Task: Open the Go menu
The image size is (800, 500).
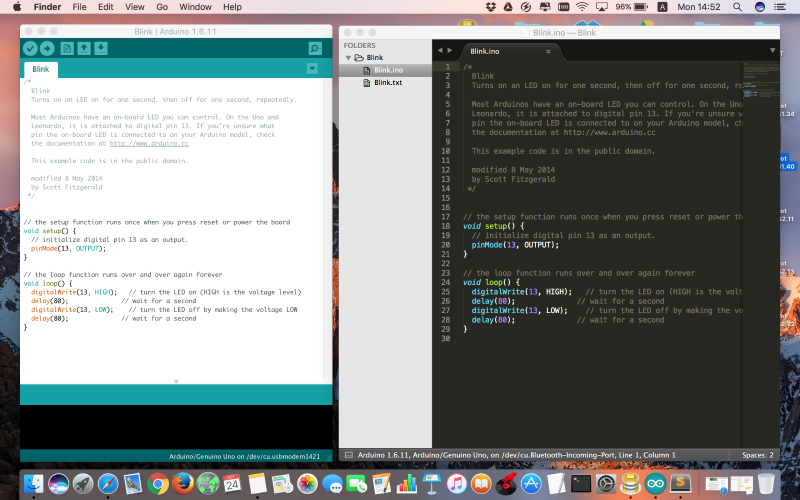Action: pos(162,7)
